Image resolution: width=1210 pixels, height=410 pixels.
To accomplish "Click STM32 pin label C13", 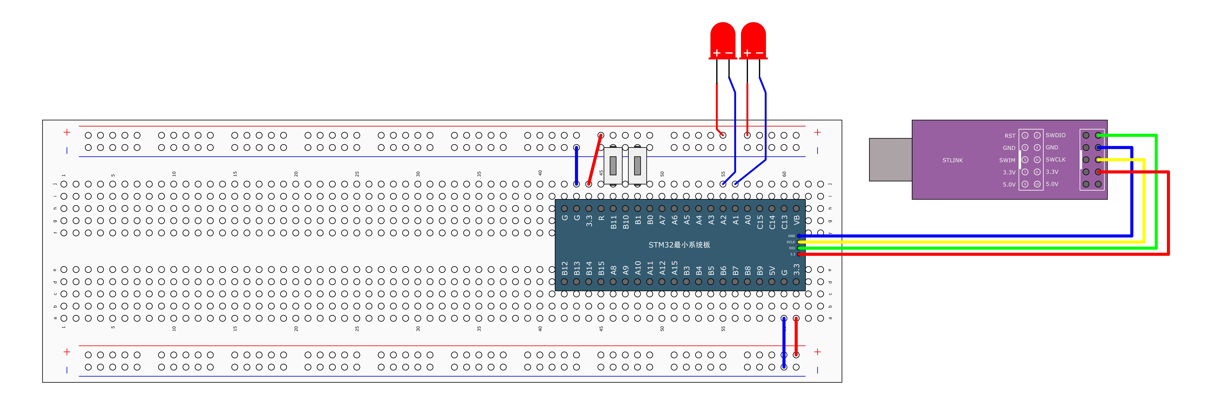I will (x=784, y=222).
